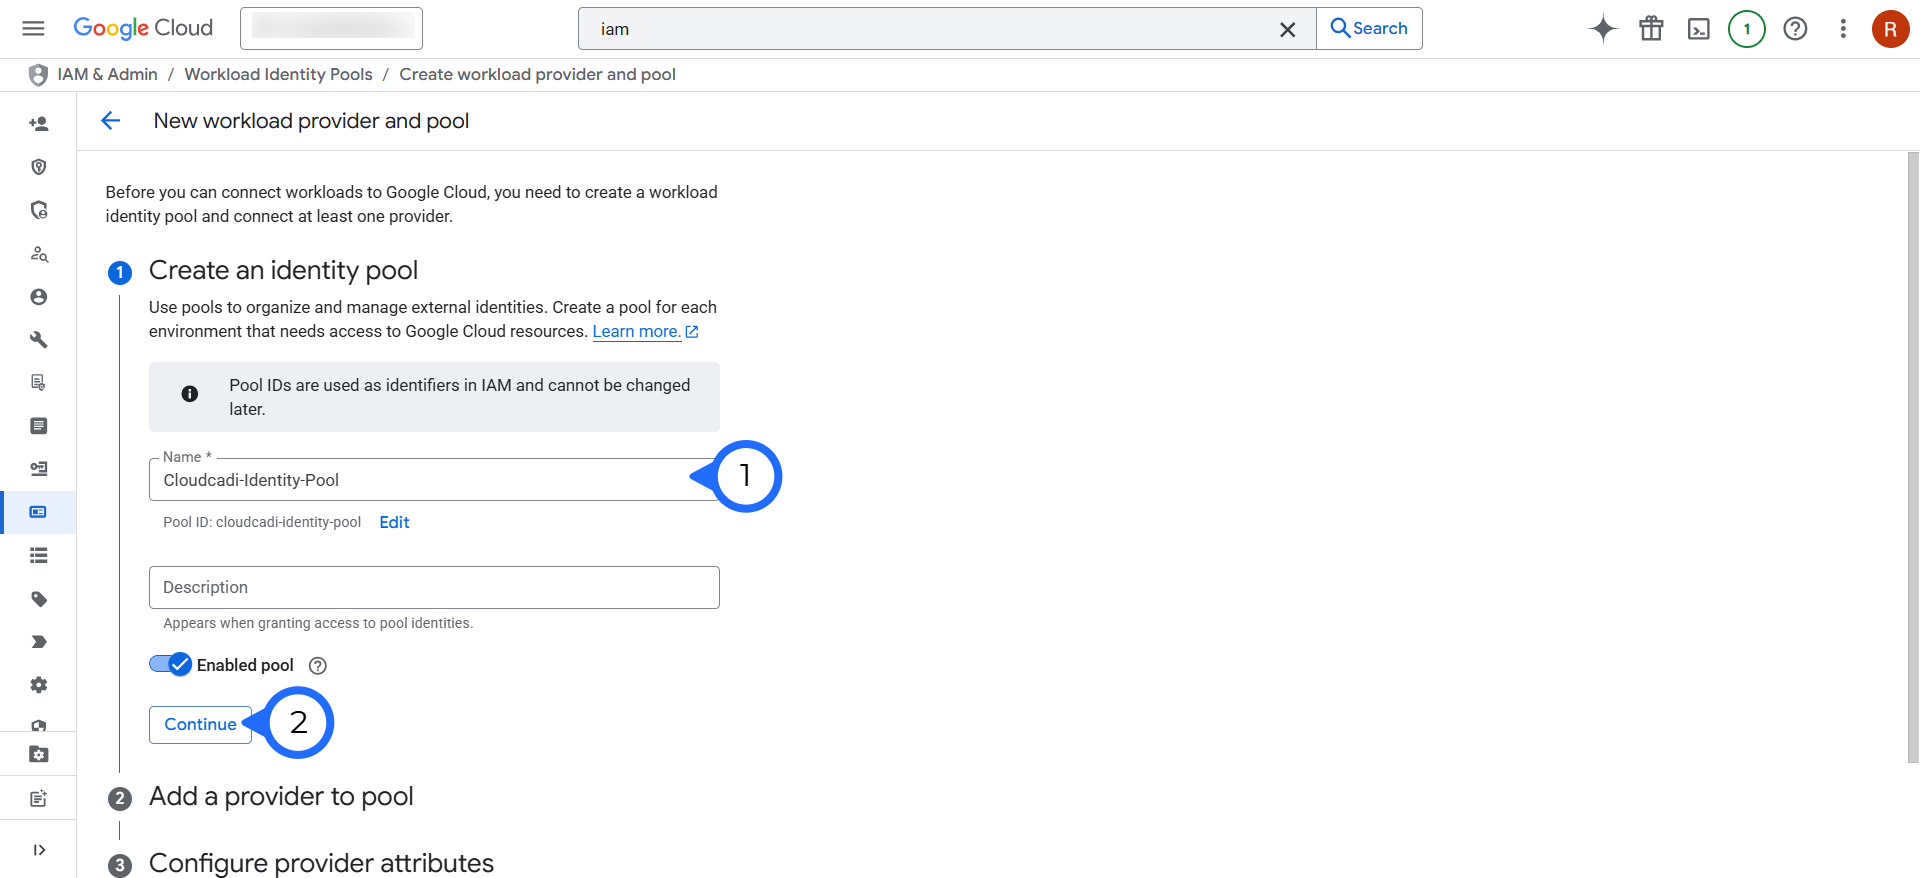Go to IAM & Admin breadcrumb

[107, 74]
